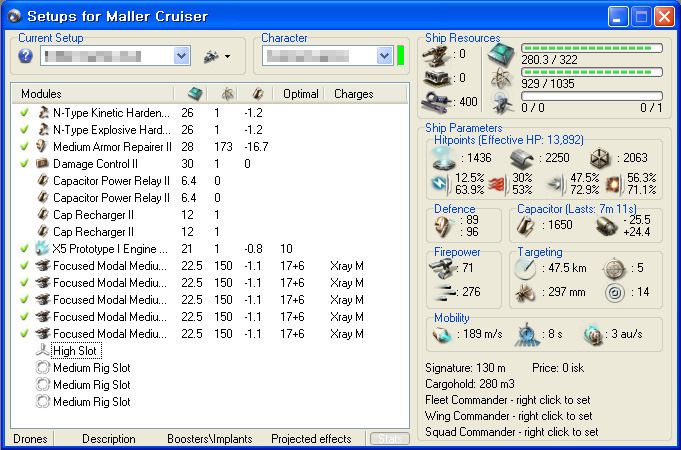Click Squad Commander right click to set
The height and width of the screenshot is (450, 681).
pos(512,432)
